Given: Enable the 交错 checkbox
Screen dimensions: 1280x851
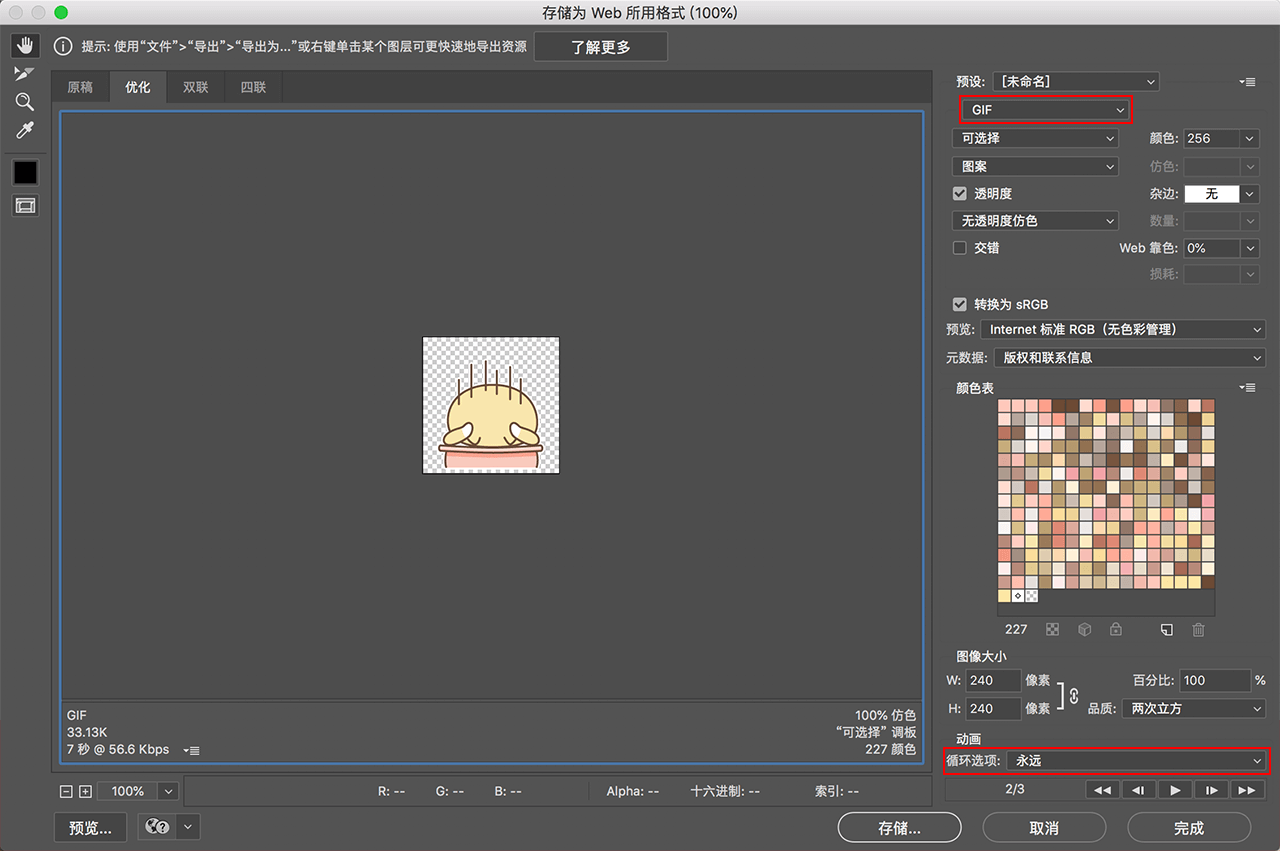Looking at the screenshot, I should tap(960, 248).
